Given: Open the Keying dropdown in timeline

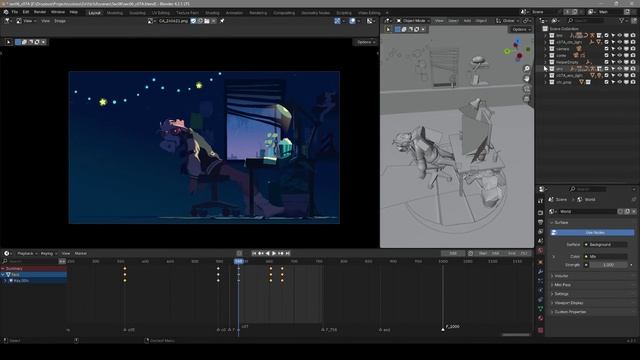Looking at the screenshot, I should [x=49, y=253].
